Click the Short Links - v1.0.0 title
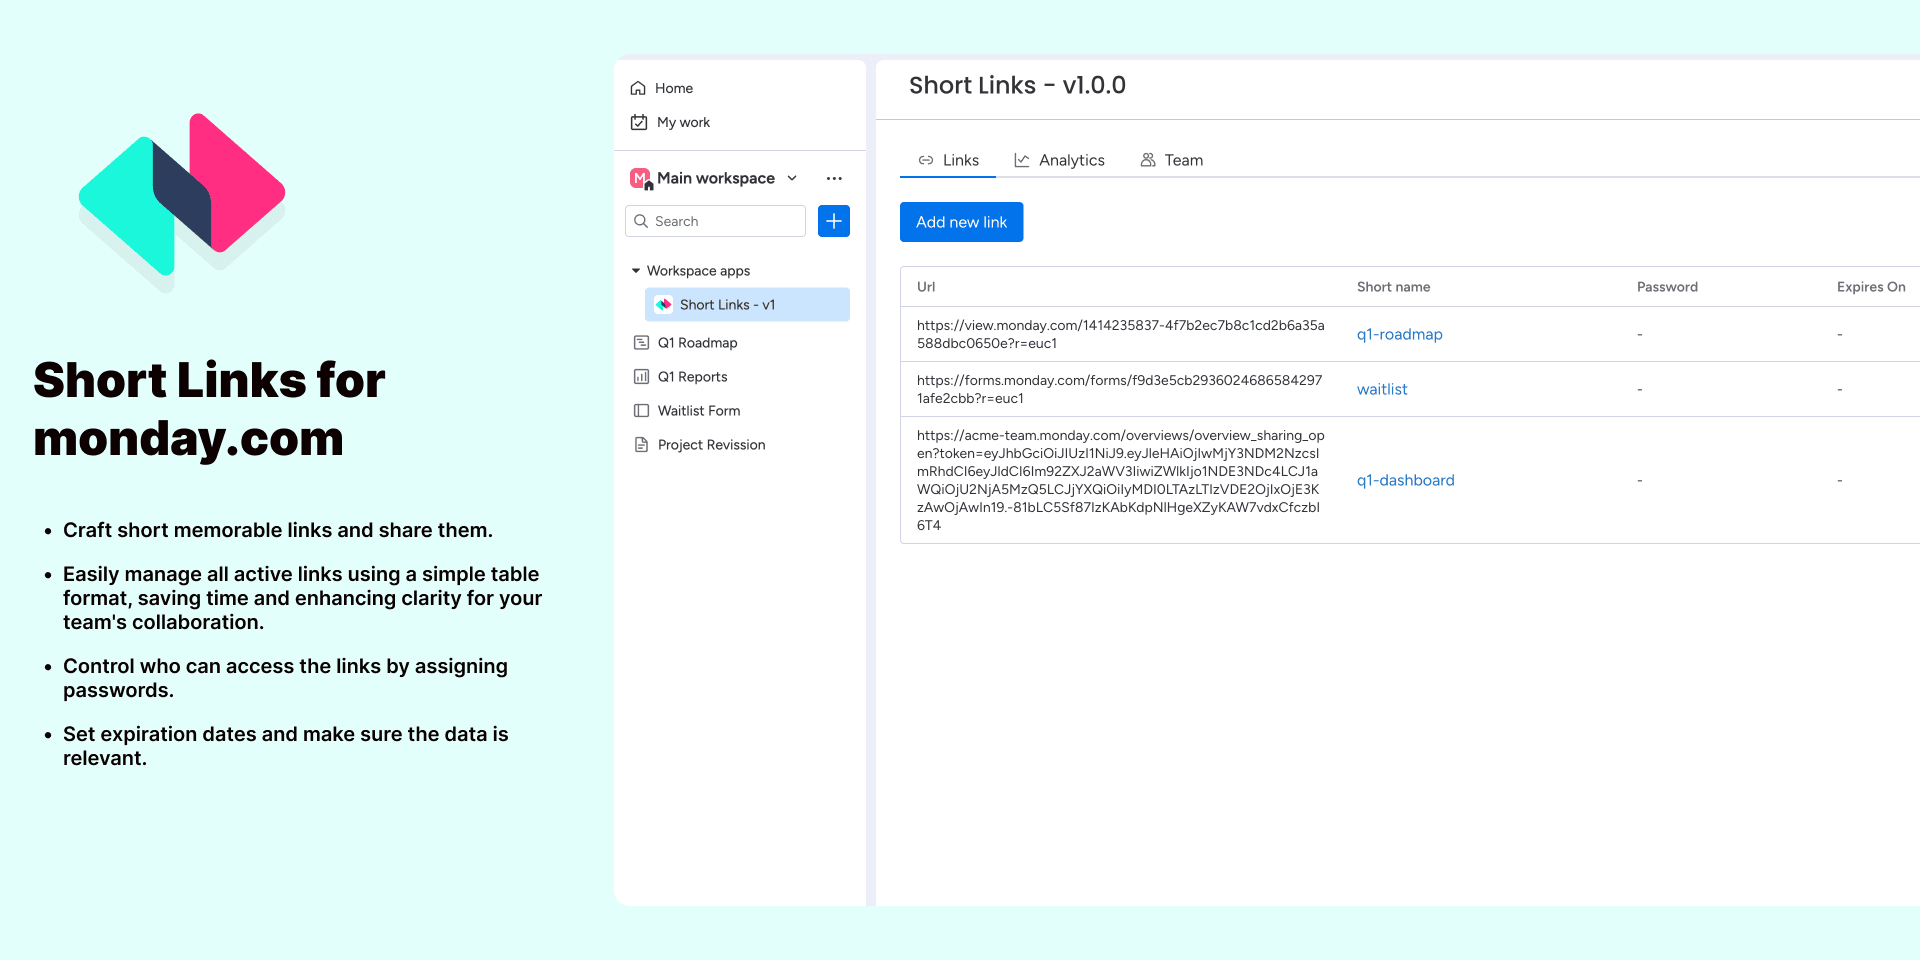Image resolution: width=1920 pixels, height=960 pixels. pos(1017,85)
